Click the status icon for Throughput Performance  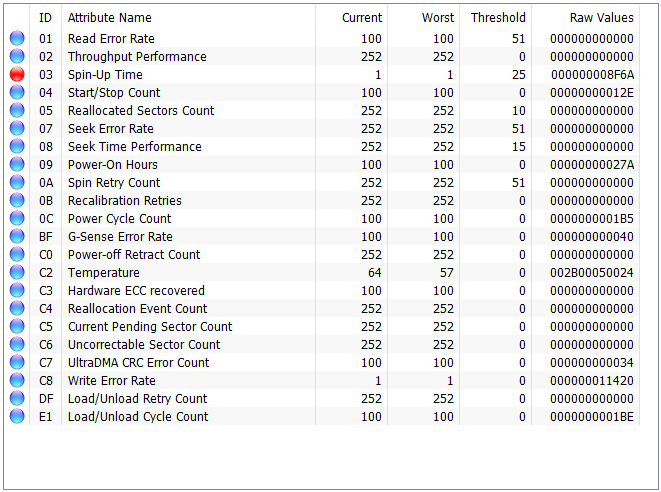coord(17,56)
